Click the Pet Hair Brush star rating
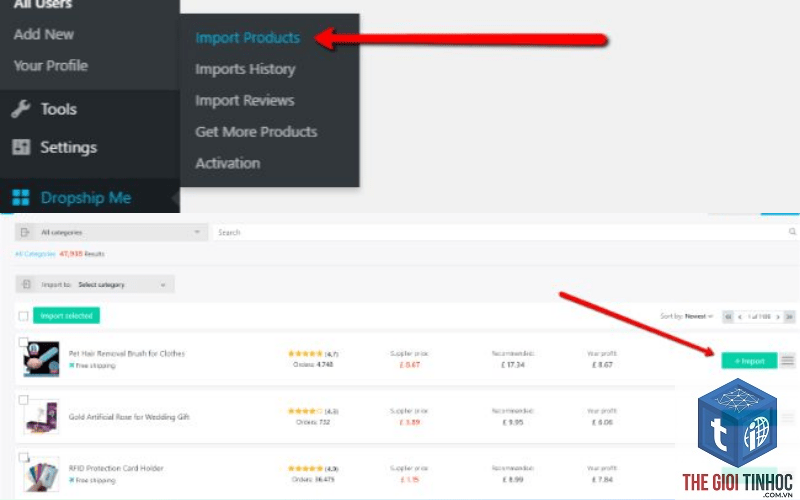 click(x=305, y=354)
